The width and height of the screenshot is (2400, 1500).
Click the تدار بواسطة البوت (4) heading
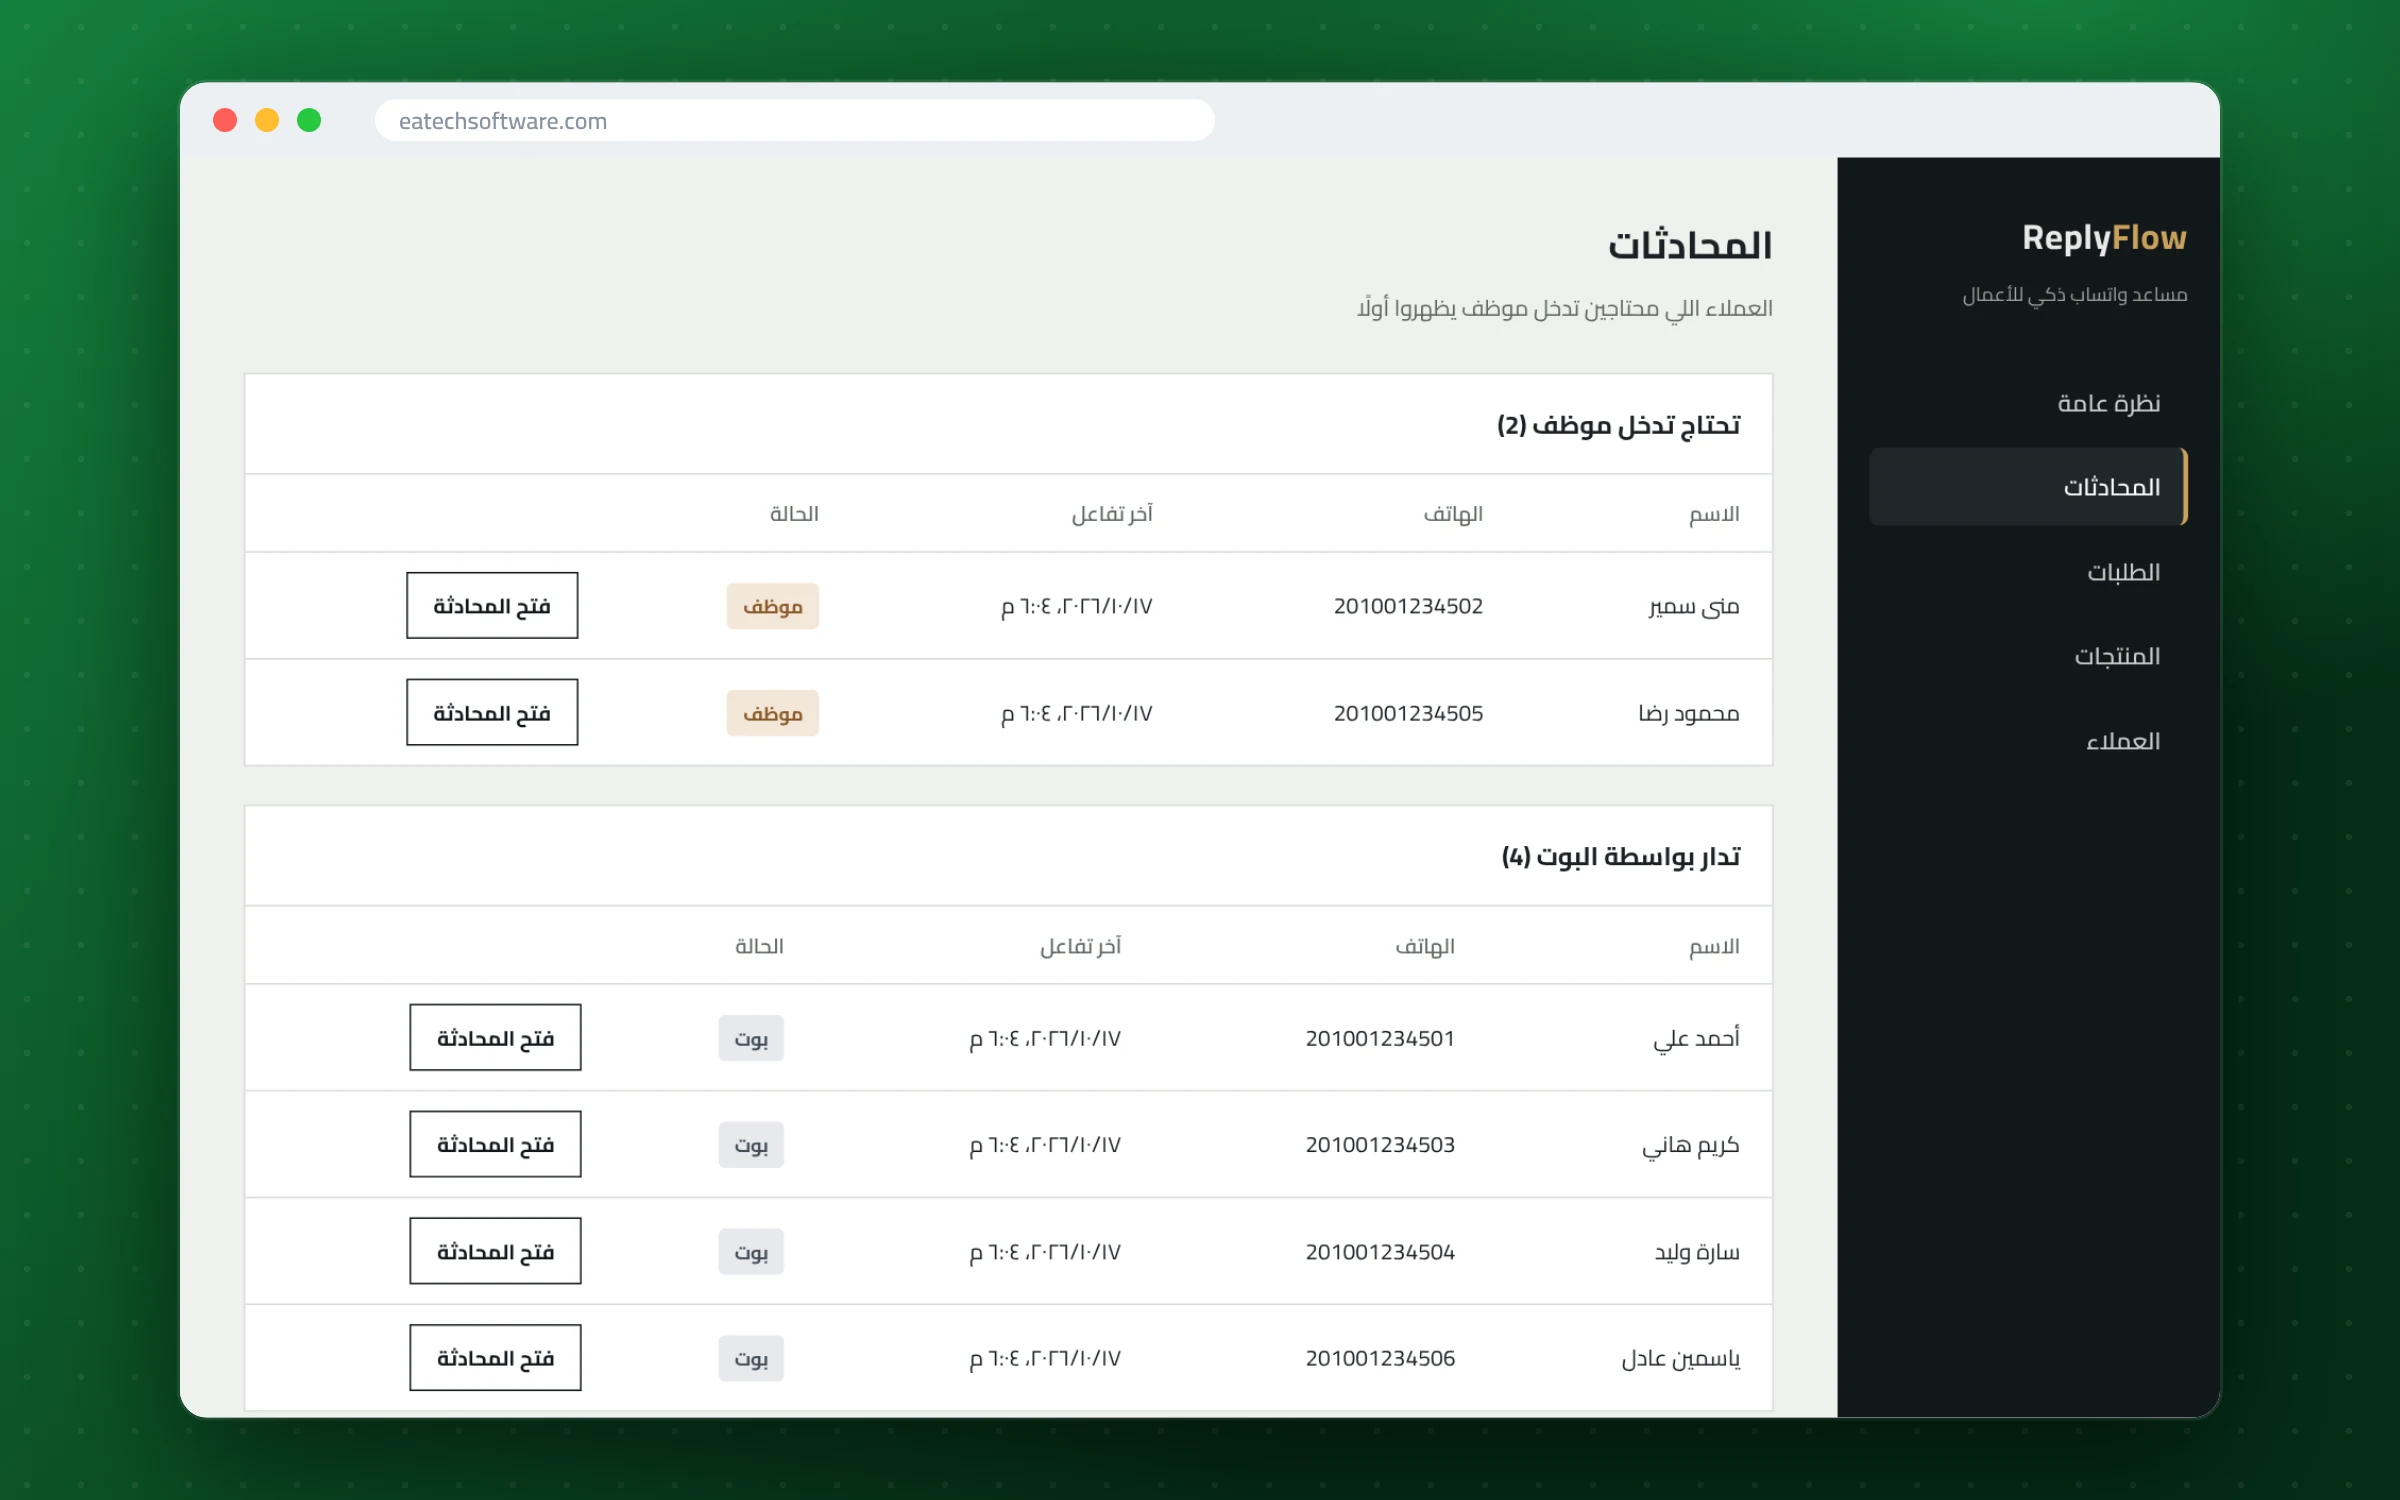click(1620, 857)
